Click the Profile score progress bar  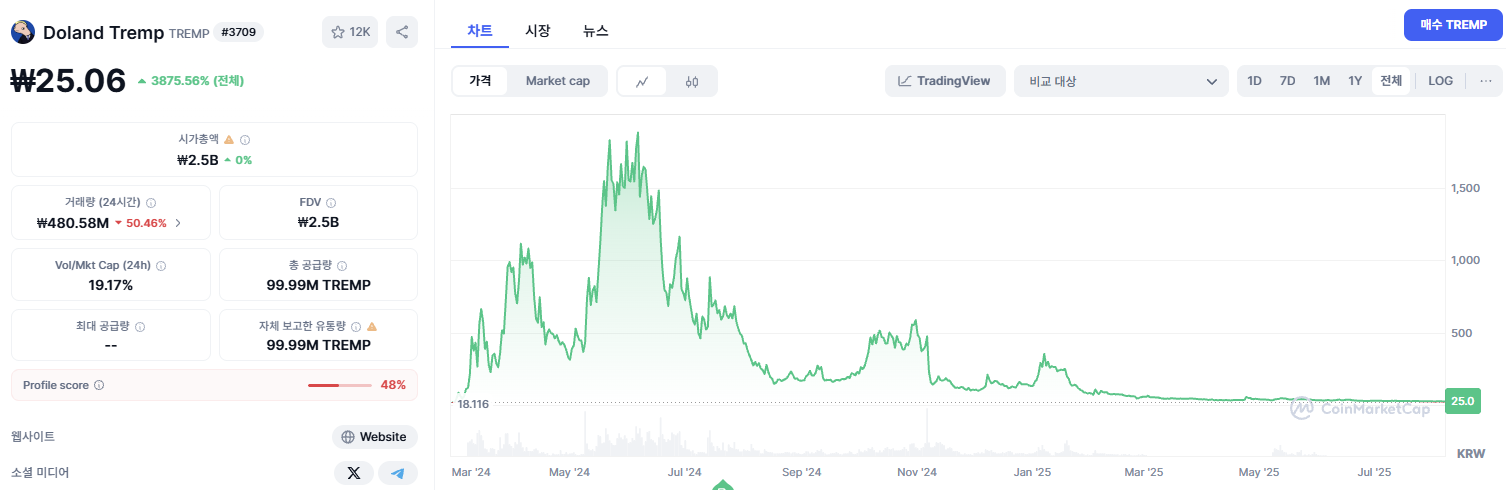coord(340,385)
